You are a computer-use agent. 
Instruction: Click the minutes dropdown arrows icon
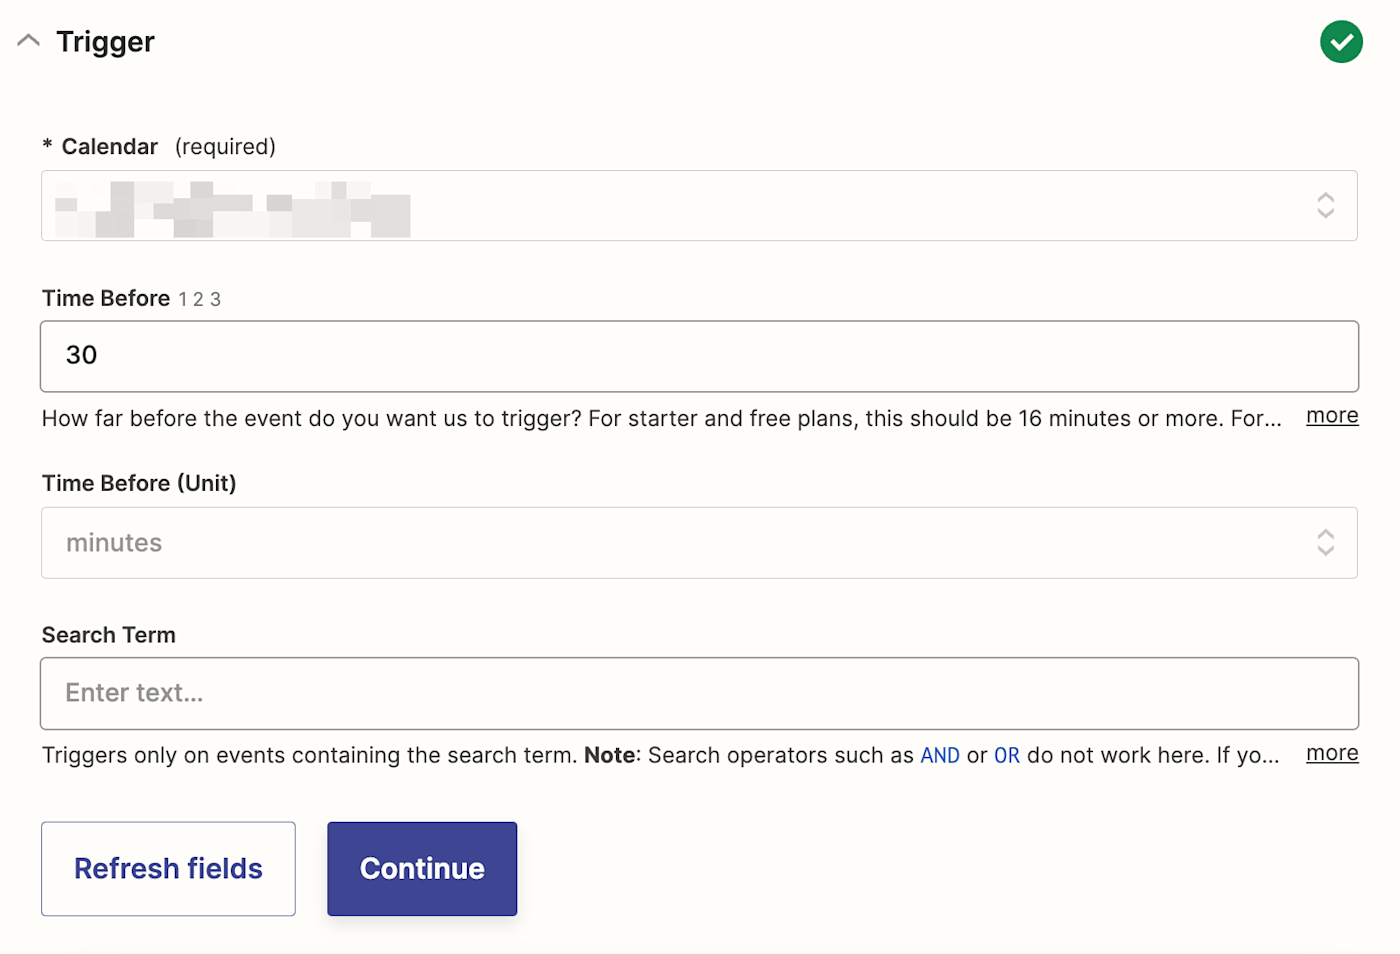click(x=1325, y=543)
